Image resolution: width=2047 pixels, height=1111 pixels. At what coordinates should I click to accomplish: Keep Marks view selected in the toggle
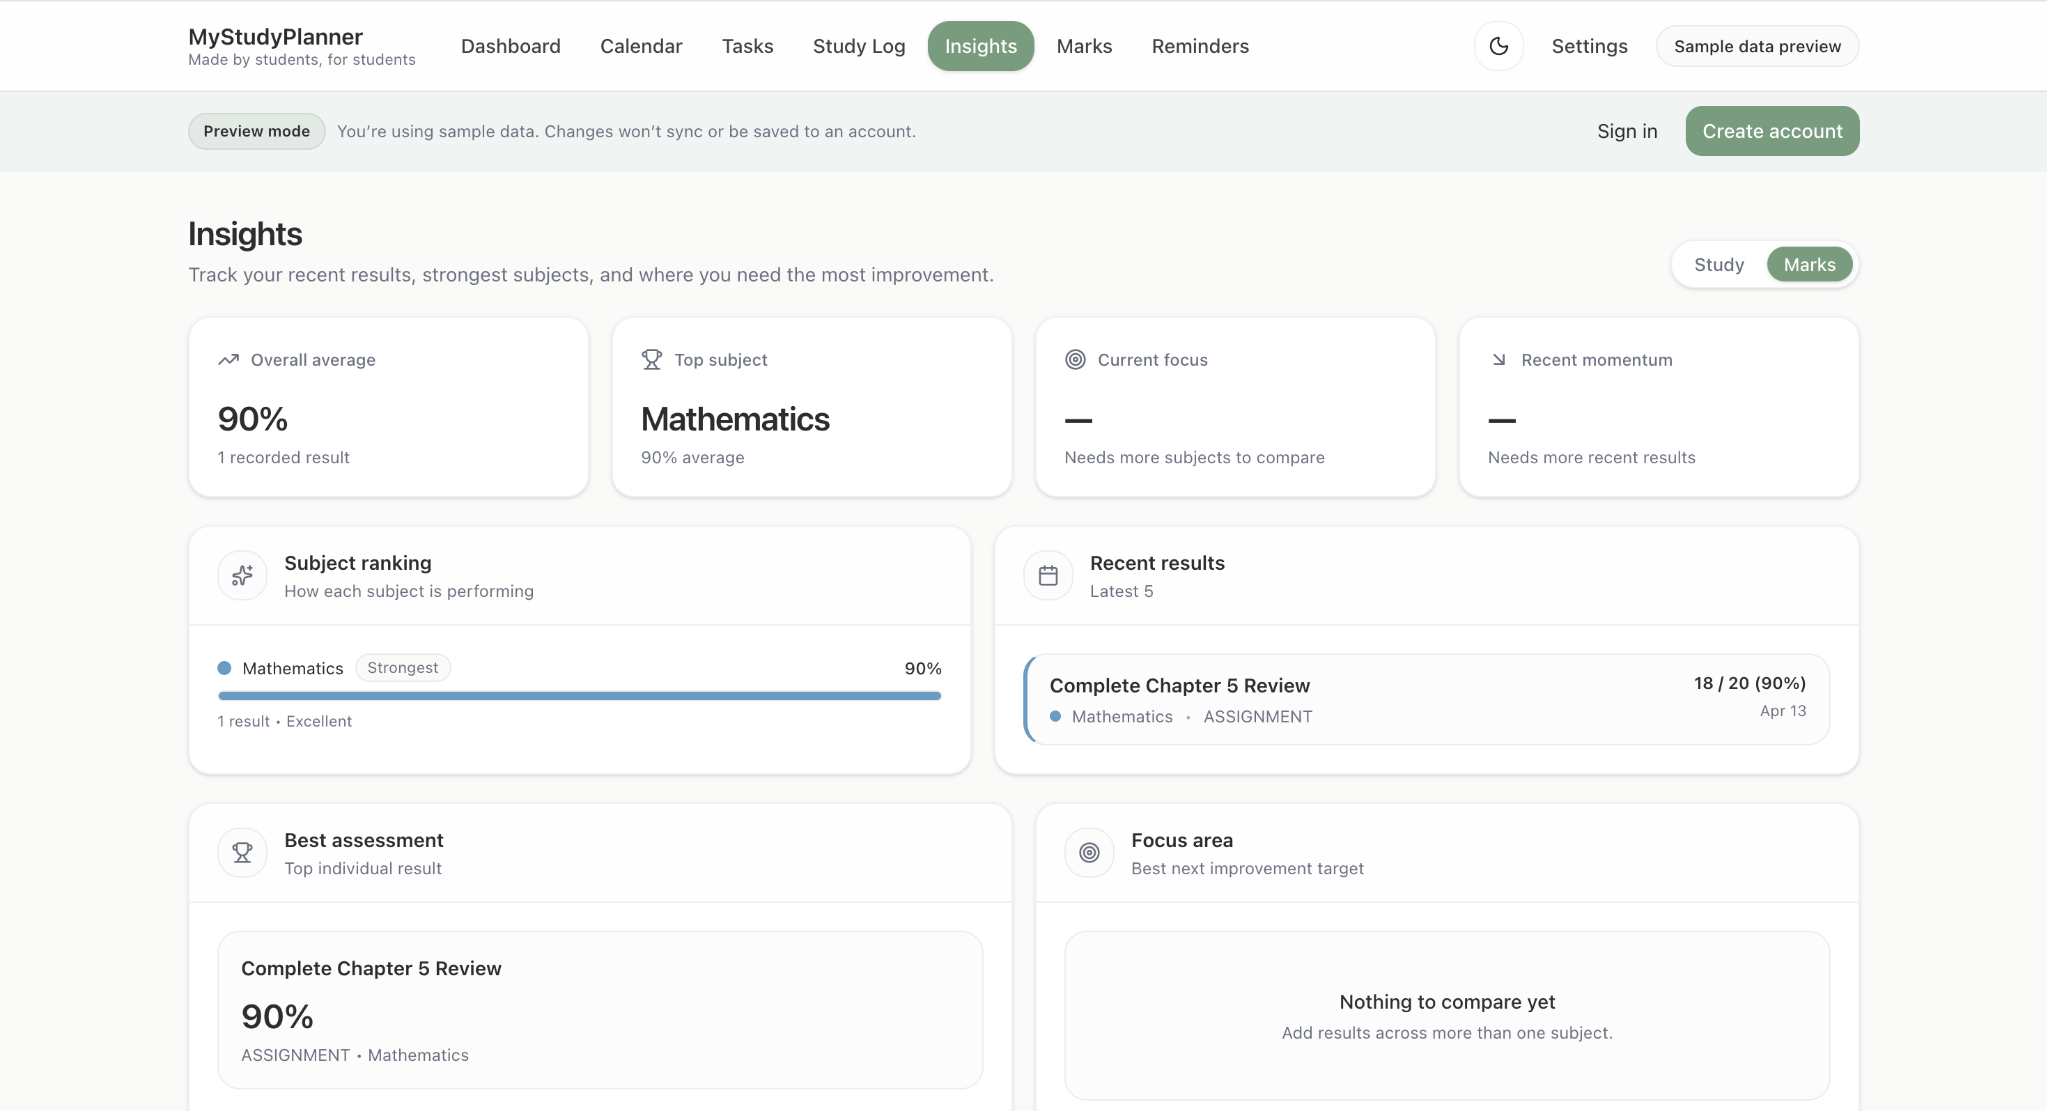point(1808,264)
